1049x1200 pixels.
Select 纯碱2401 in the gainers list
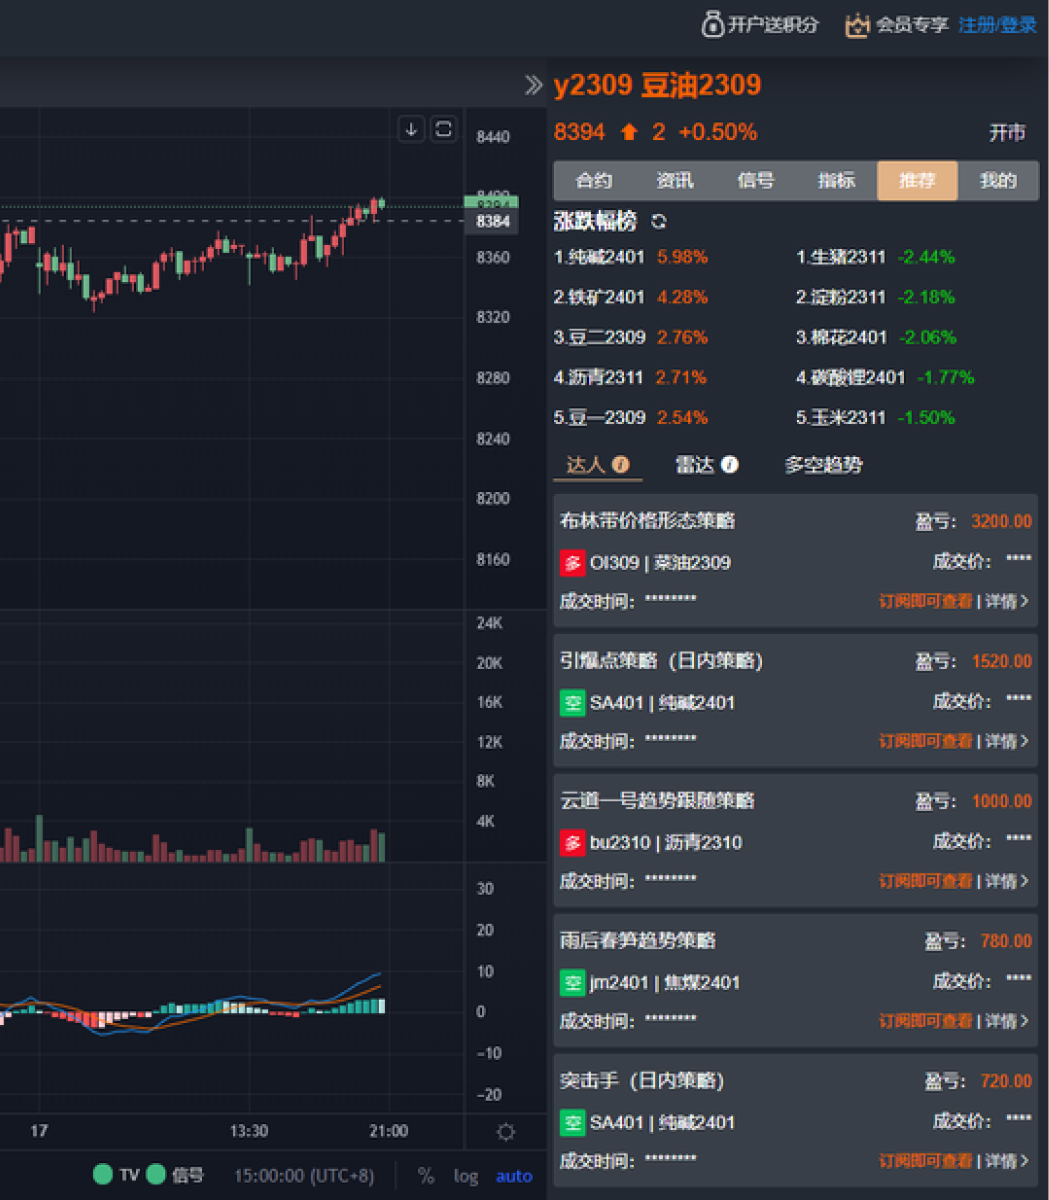click(606, 257)
